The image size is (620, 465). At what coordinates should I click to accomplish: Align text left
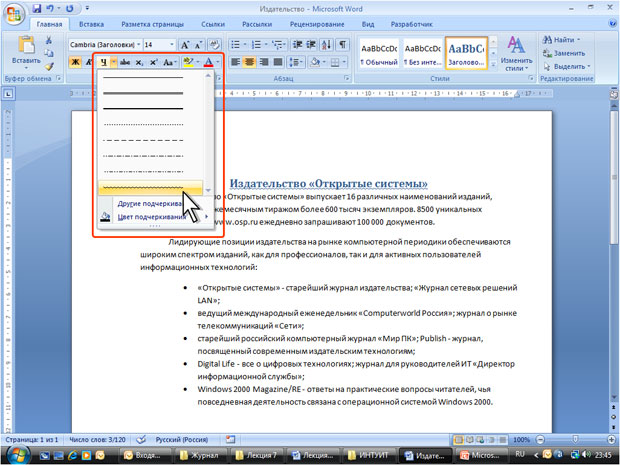pos(235,62)
